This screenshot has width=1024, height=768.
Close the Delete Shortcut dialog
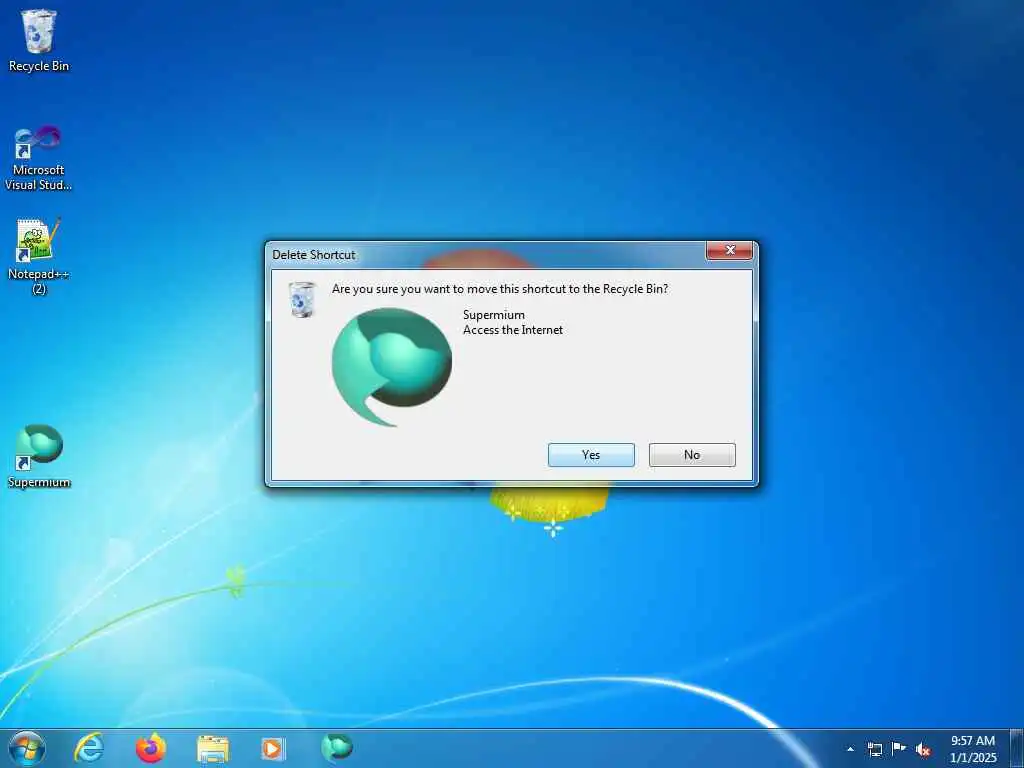tap(729, 251)
